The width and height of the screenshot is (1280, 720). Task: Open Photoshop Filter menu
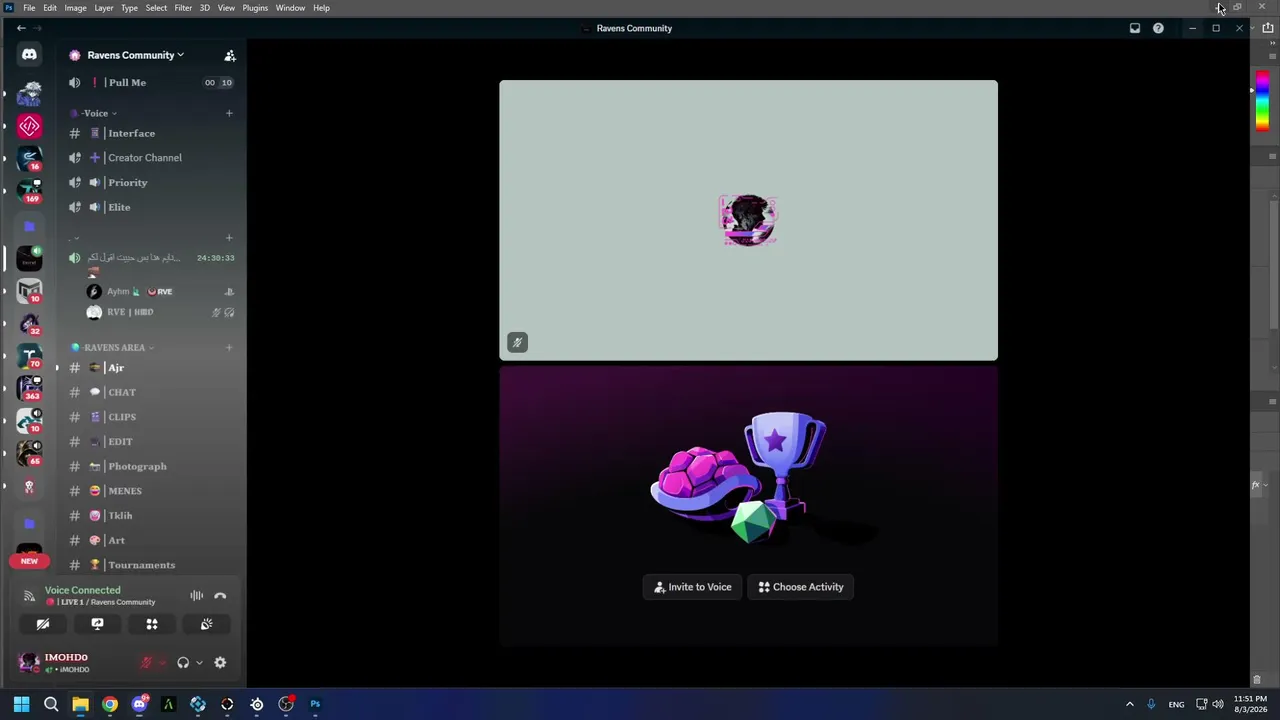pyautogui.click(x=183, y=8)
